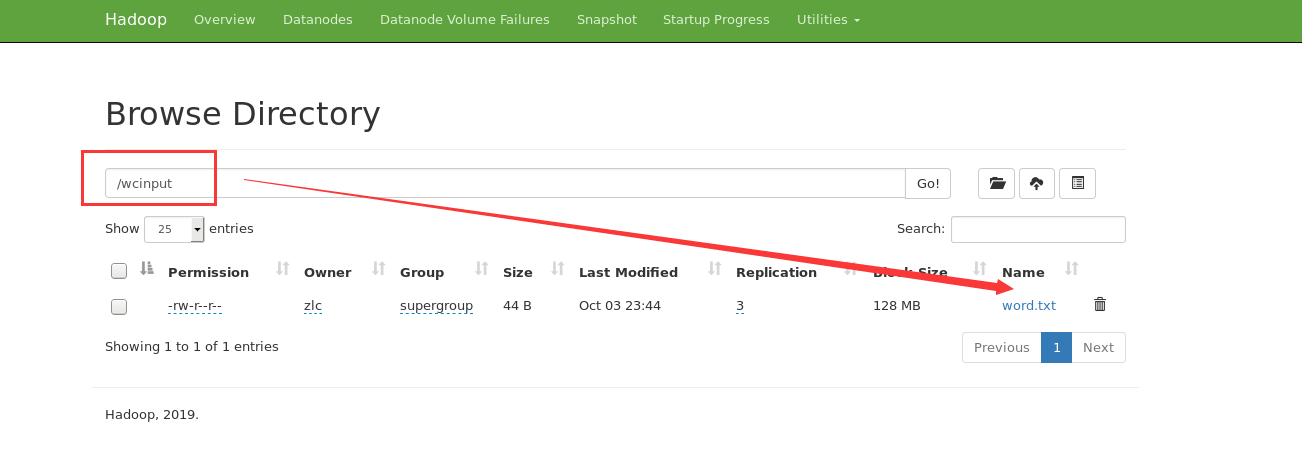Open the parent directory folder icon

[996, 183]
